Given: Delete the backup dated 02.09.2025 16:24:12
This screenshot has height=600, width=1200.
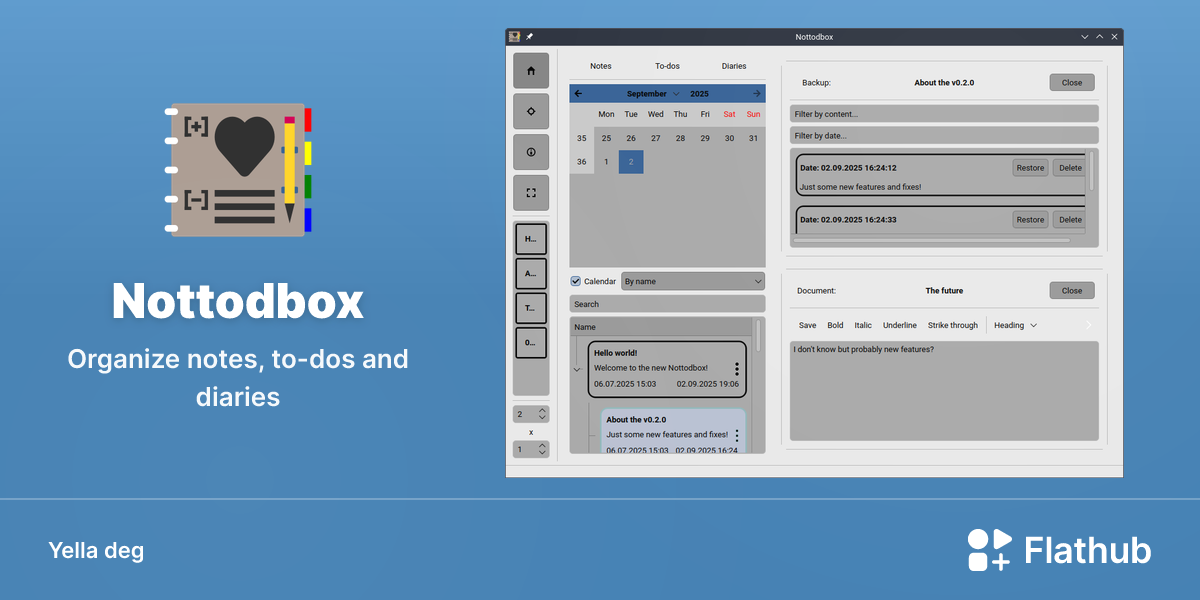Looking at the screenshot, I should tap(1069, 168).
